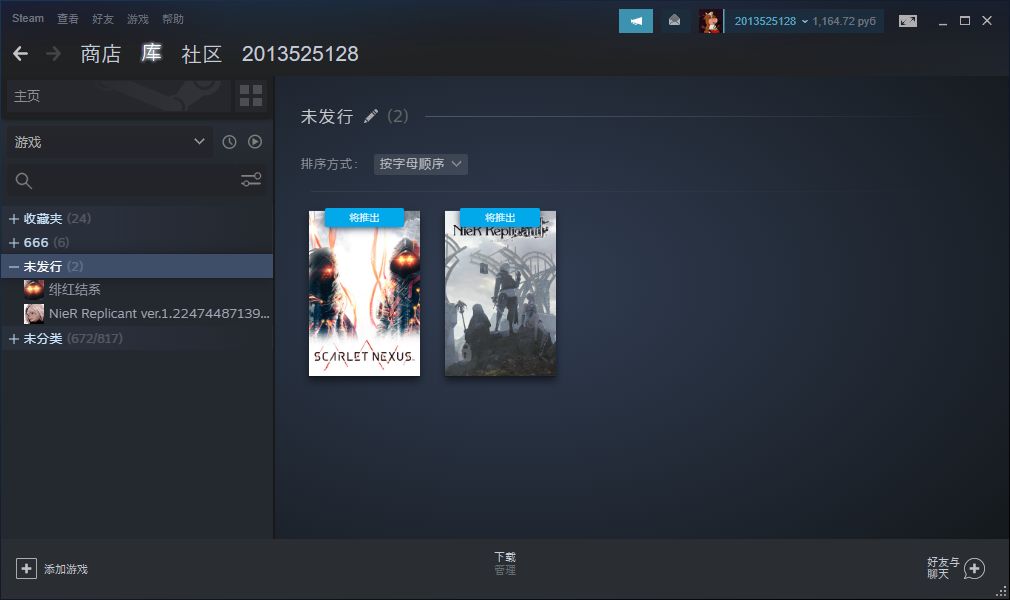Switch to collections grid view icon
The height and width of the screenshot is (600, 1010).
pos(251,95)
